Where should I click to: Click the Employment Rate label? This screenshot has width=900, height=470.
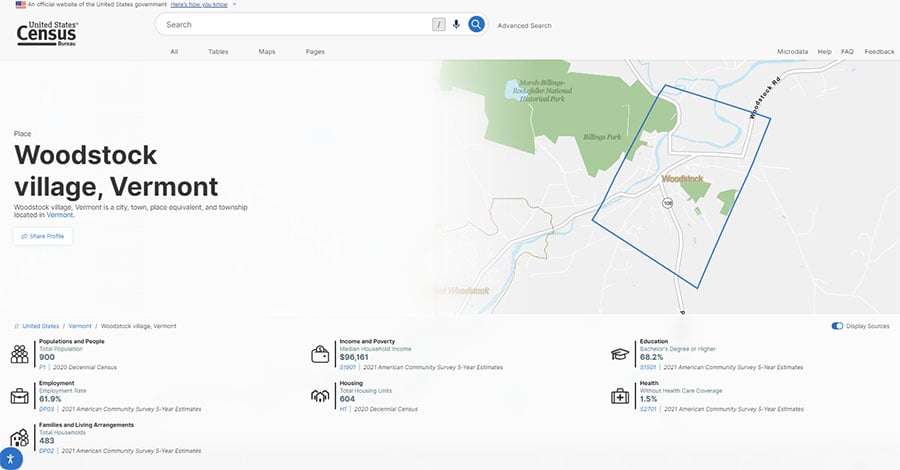63,391
